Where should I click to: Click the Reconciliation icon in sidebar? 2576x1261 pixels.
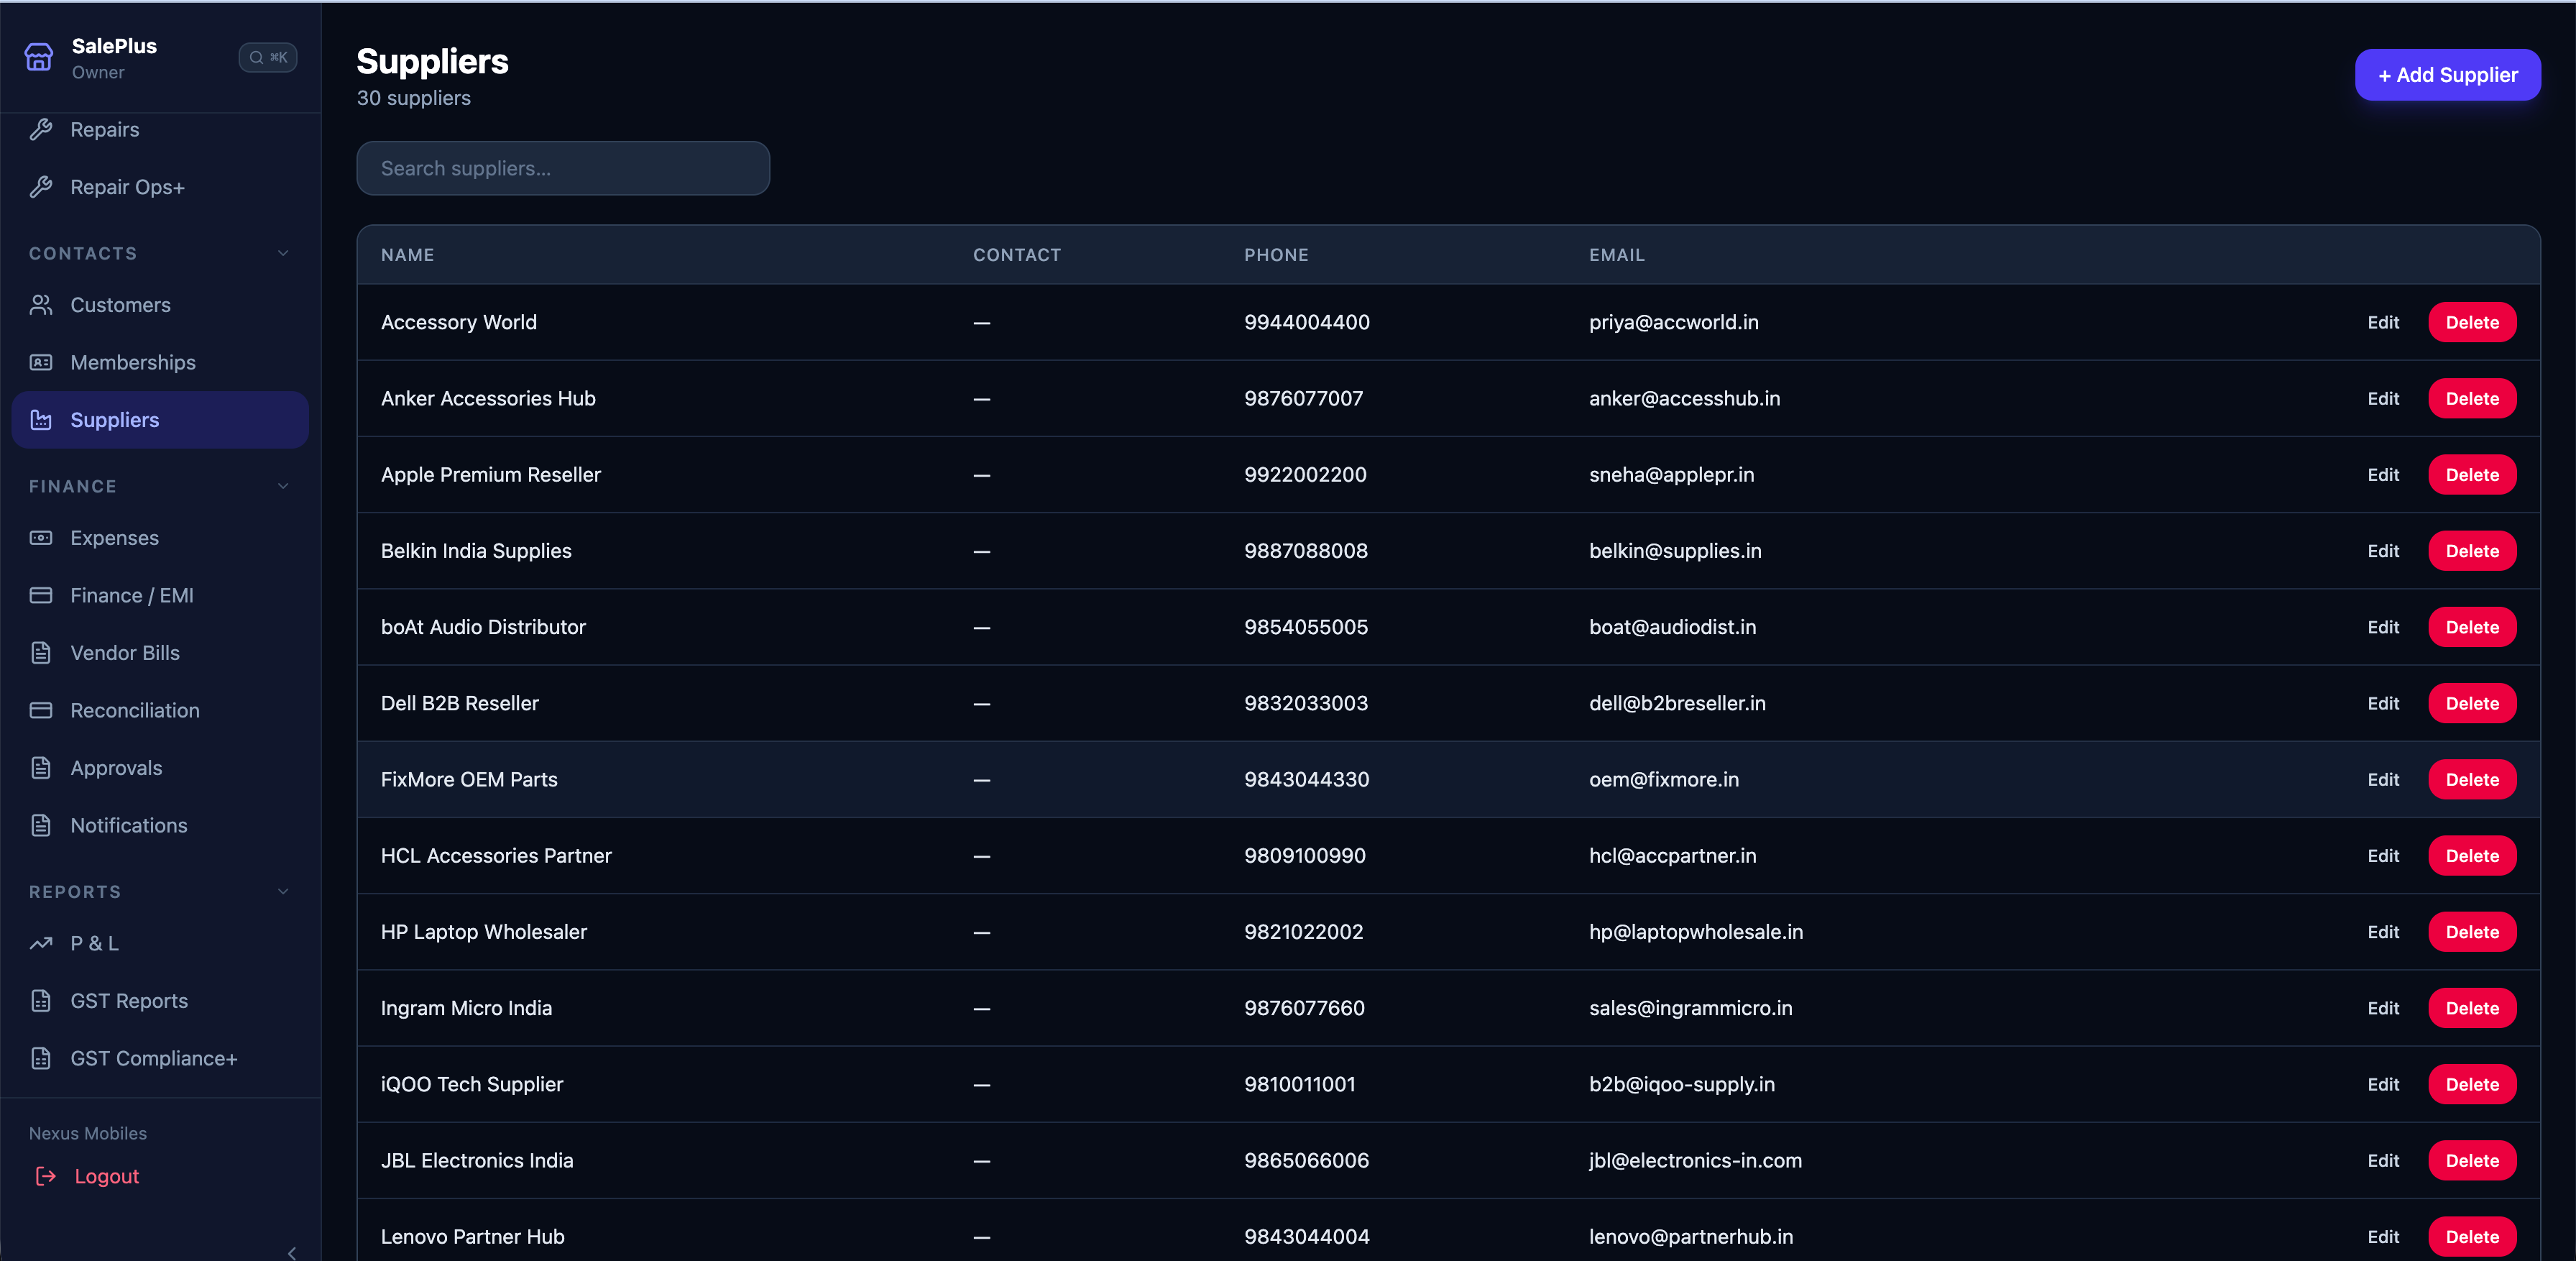41,710
